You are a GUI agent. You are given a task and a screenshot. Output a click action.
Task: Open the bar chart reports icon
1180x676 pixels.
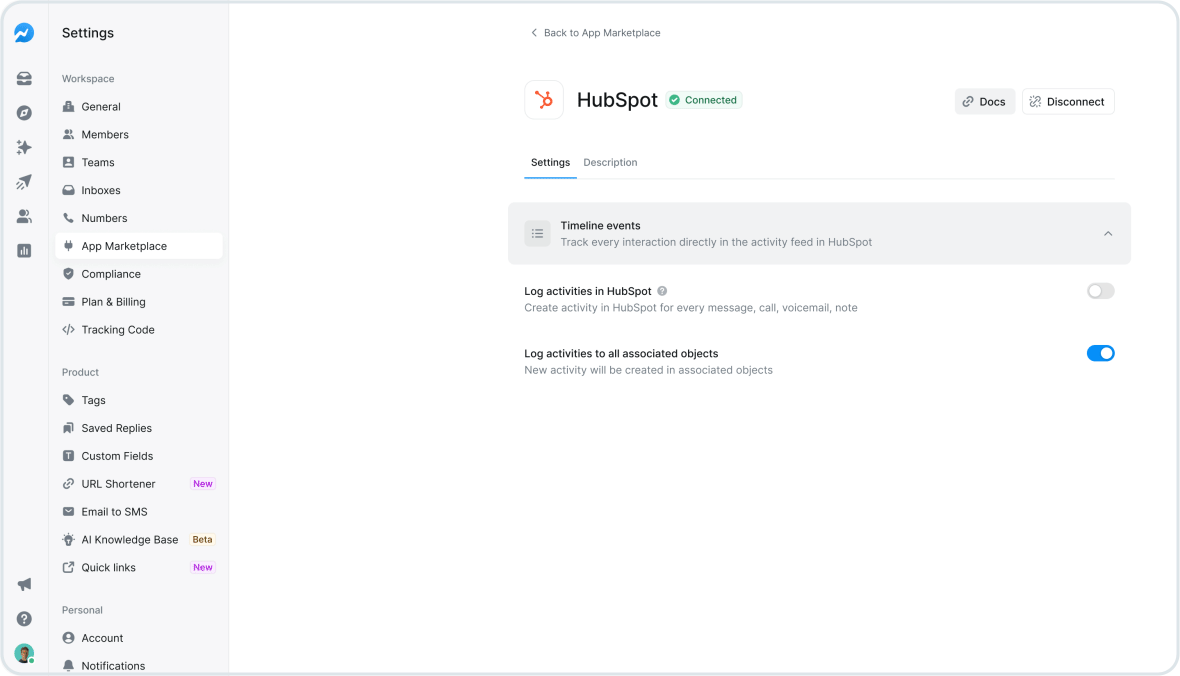pos(24,250)
